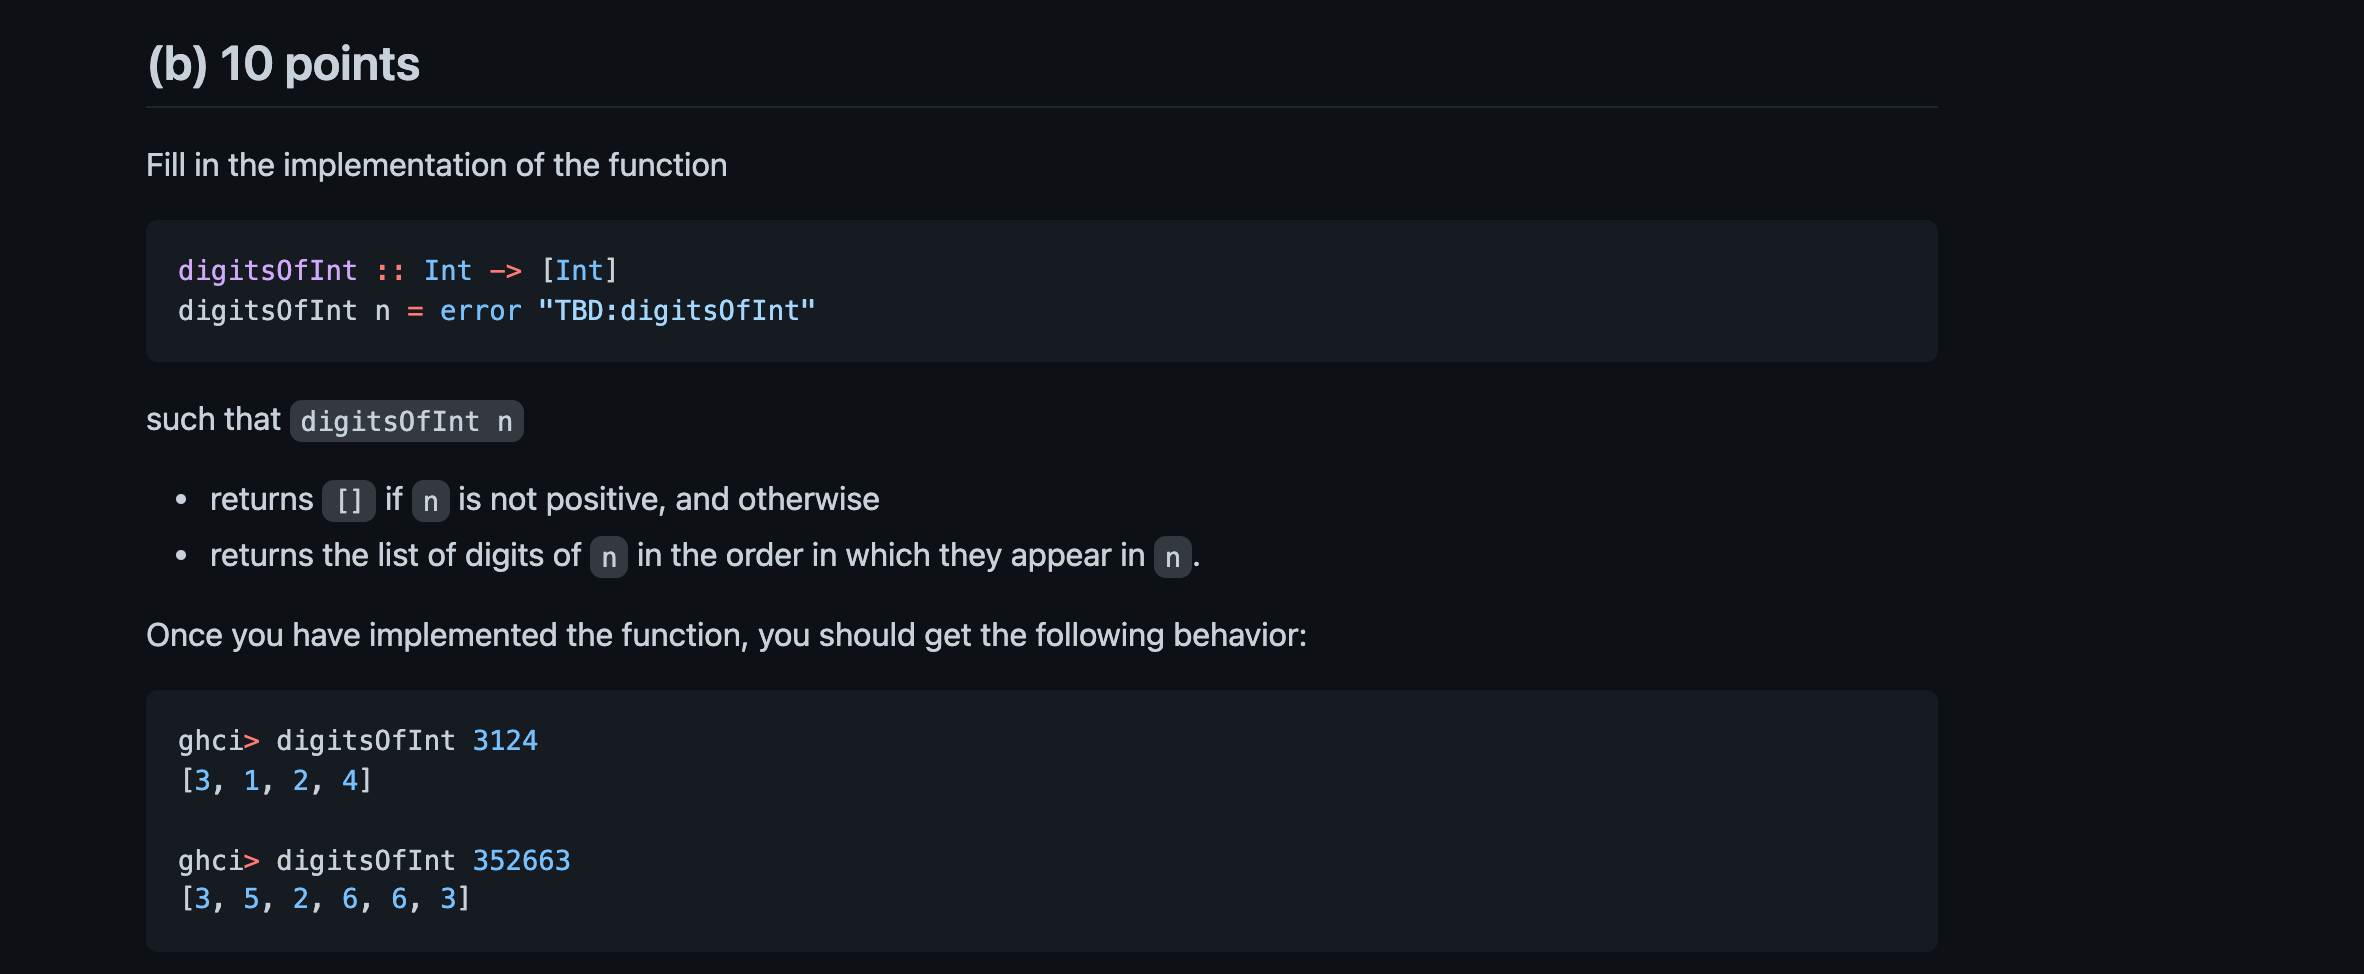Click the 'is not positive, and otherwise' text
The width and height of the screenshot is (2364, 974).
669,499
